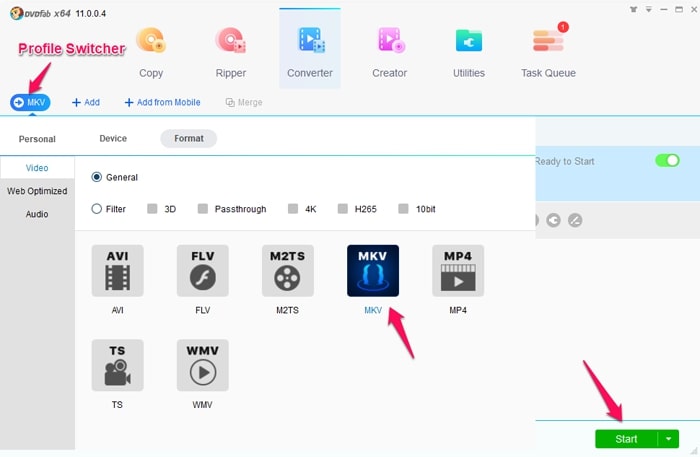This screenshot has width=700, height=457.
Task: Toggle the Ready to Start switch
Action: coord(667,161)
